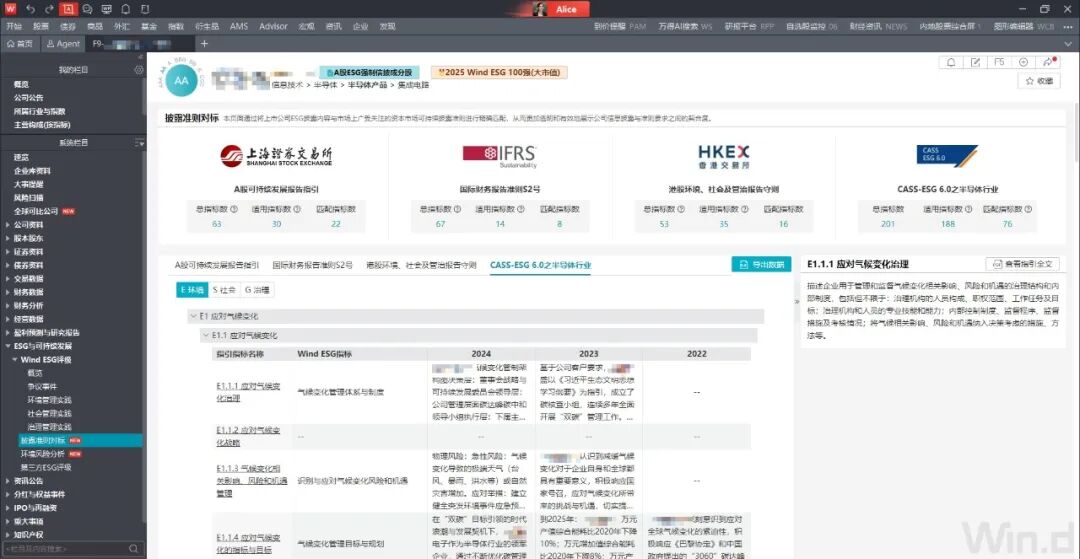This screenshot has height=559, width=1080.
Task: Collapse the left sidebar with double-arrow
Action: (141, 56)
